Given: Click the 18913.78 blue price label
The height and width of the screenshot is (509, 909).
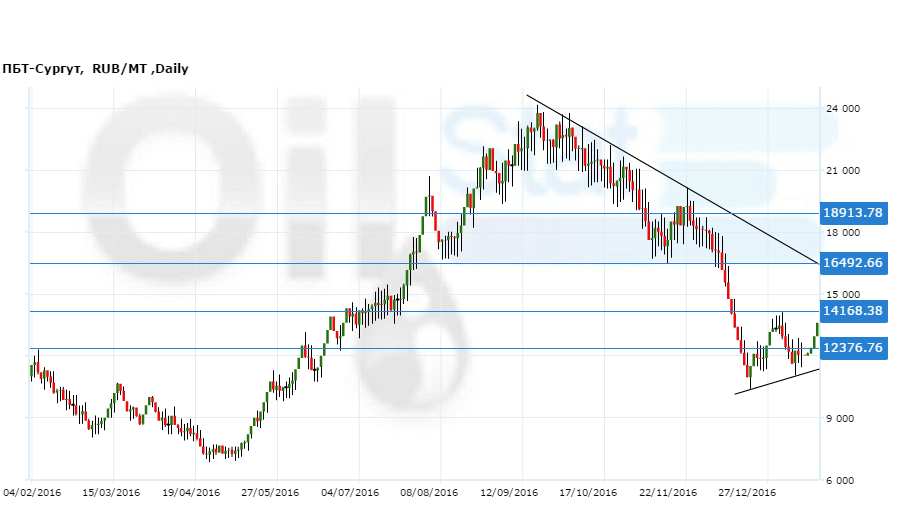Looking at the screenshot, I should click(x=852, y=213).
